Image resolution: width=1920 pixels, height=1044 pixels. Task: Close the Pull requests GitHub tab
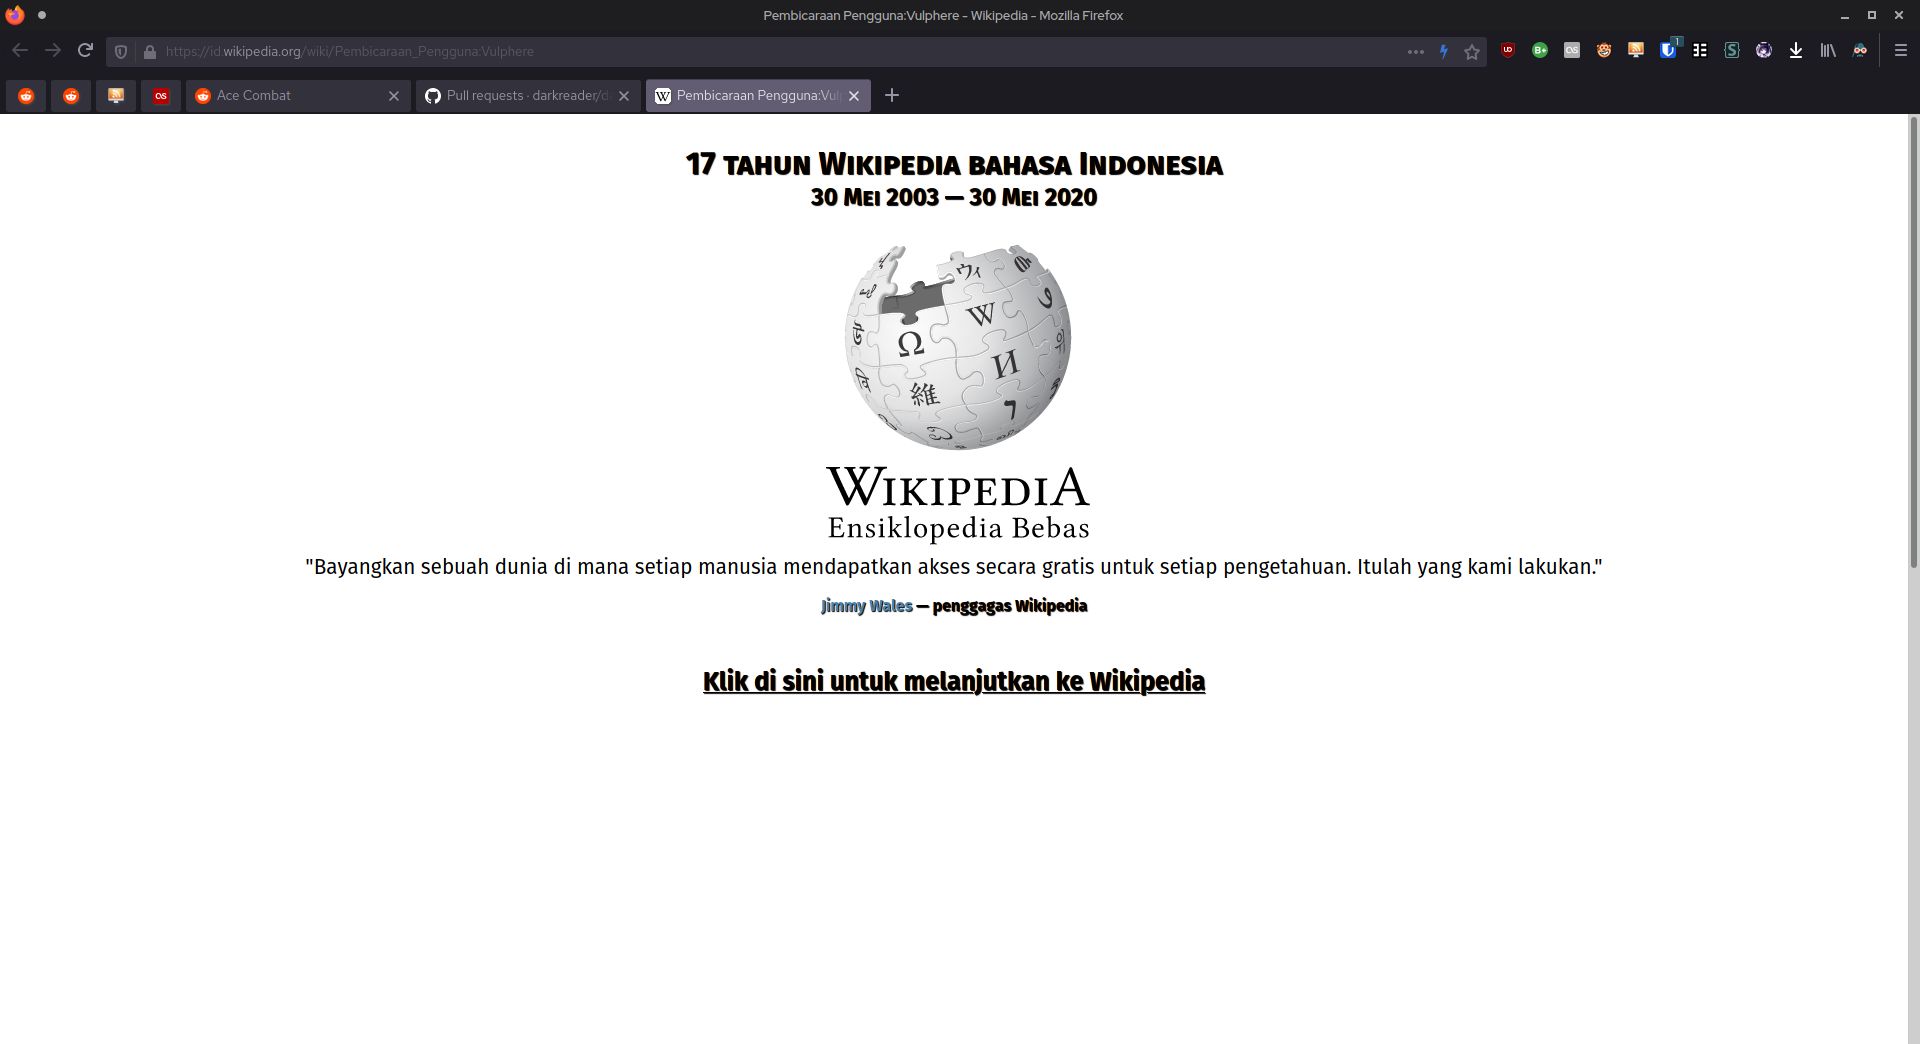click(624, 96)
